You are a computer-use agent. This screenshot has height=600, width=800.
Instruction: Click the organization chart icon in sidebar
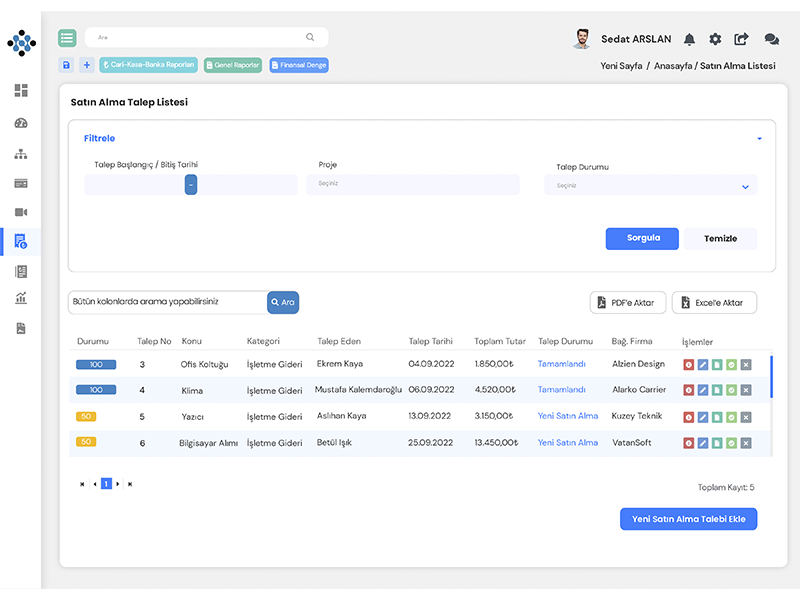coord(21,154)
